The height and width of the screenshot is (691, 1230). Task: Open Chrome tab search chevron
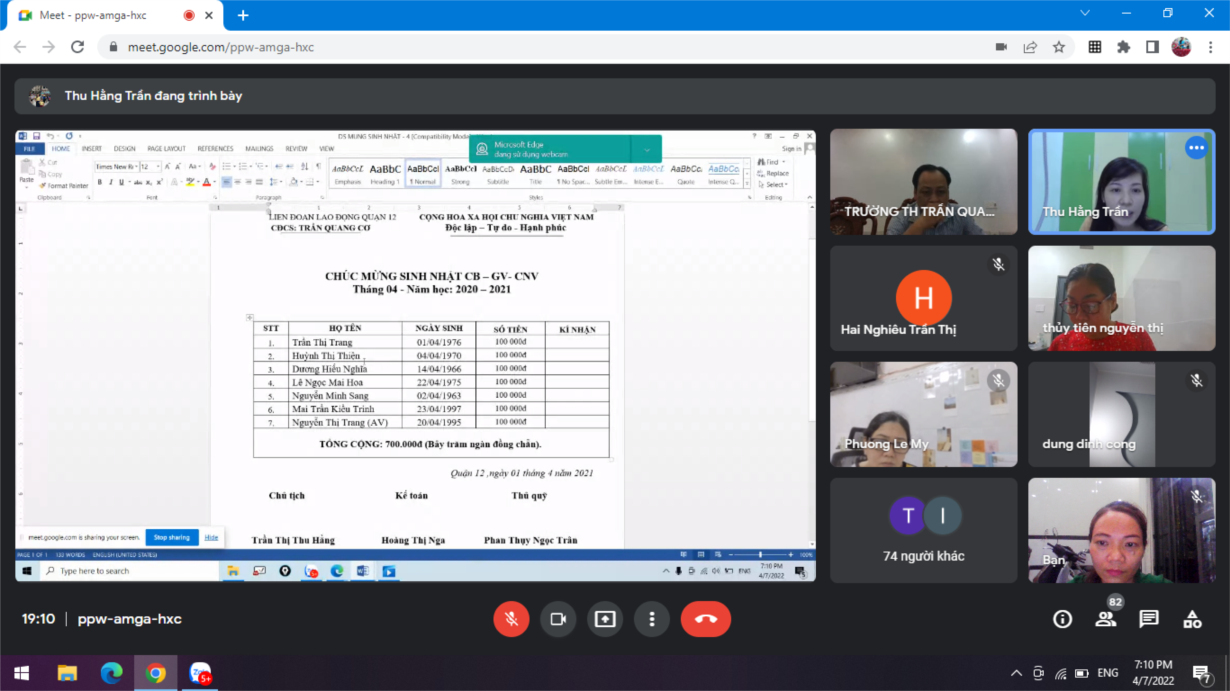tap(1085, 13)
